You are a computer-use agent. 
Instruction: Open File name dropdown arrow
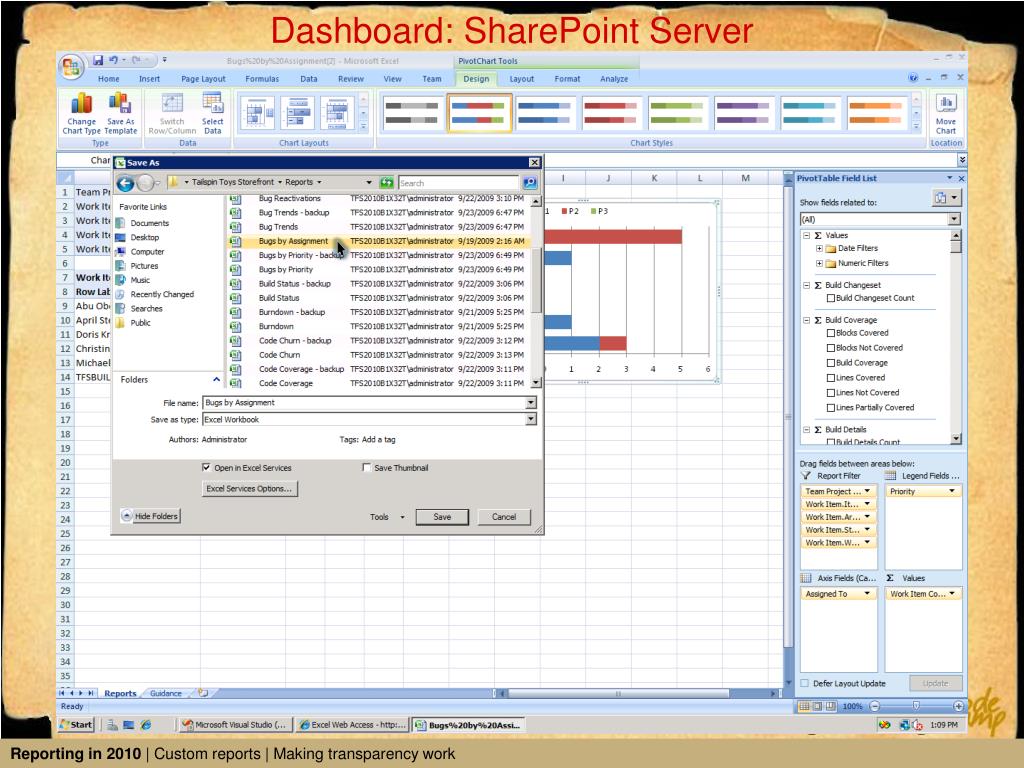point(531,403)
